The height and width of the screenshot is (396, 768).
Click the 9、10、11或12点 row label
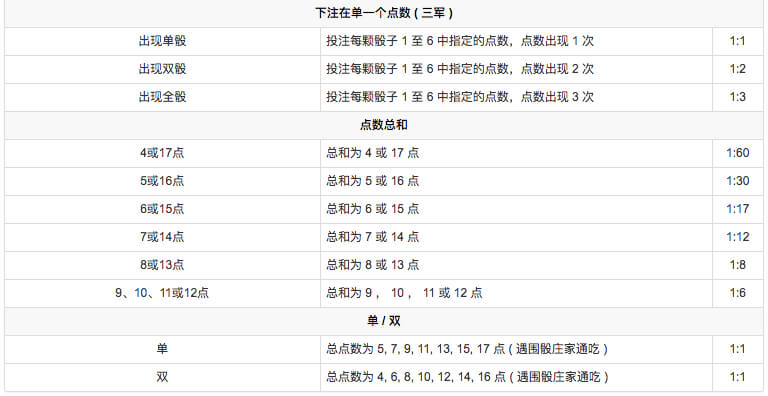pos(162,293)
